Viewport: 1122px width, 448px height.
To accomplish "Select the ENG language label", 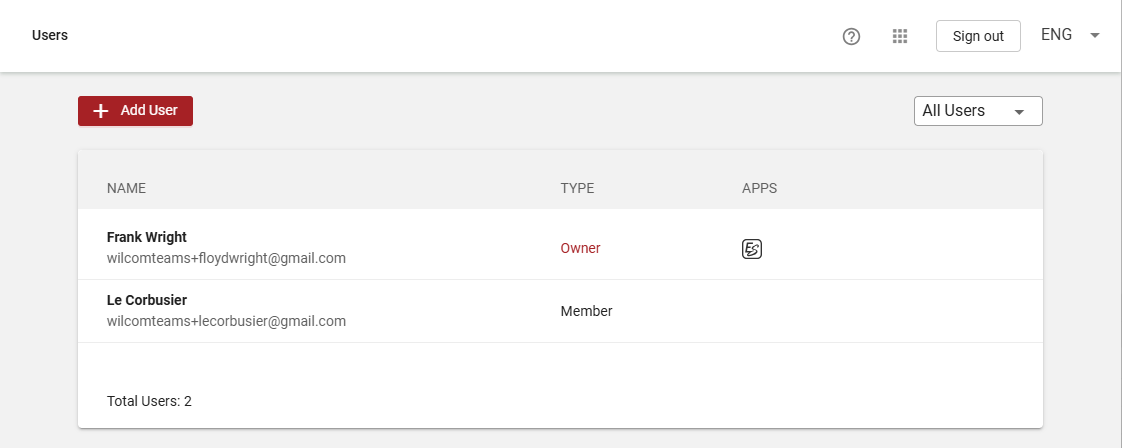I will (x=1056, y=35).
